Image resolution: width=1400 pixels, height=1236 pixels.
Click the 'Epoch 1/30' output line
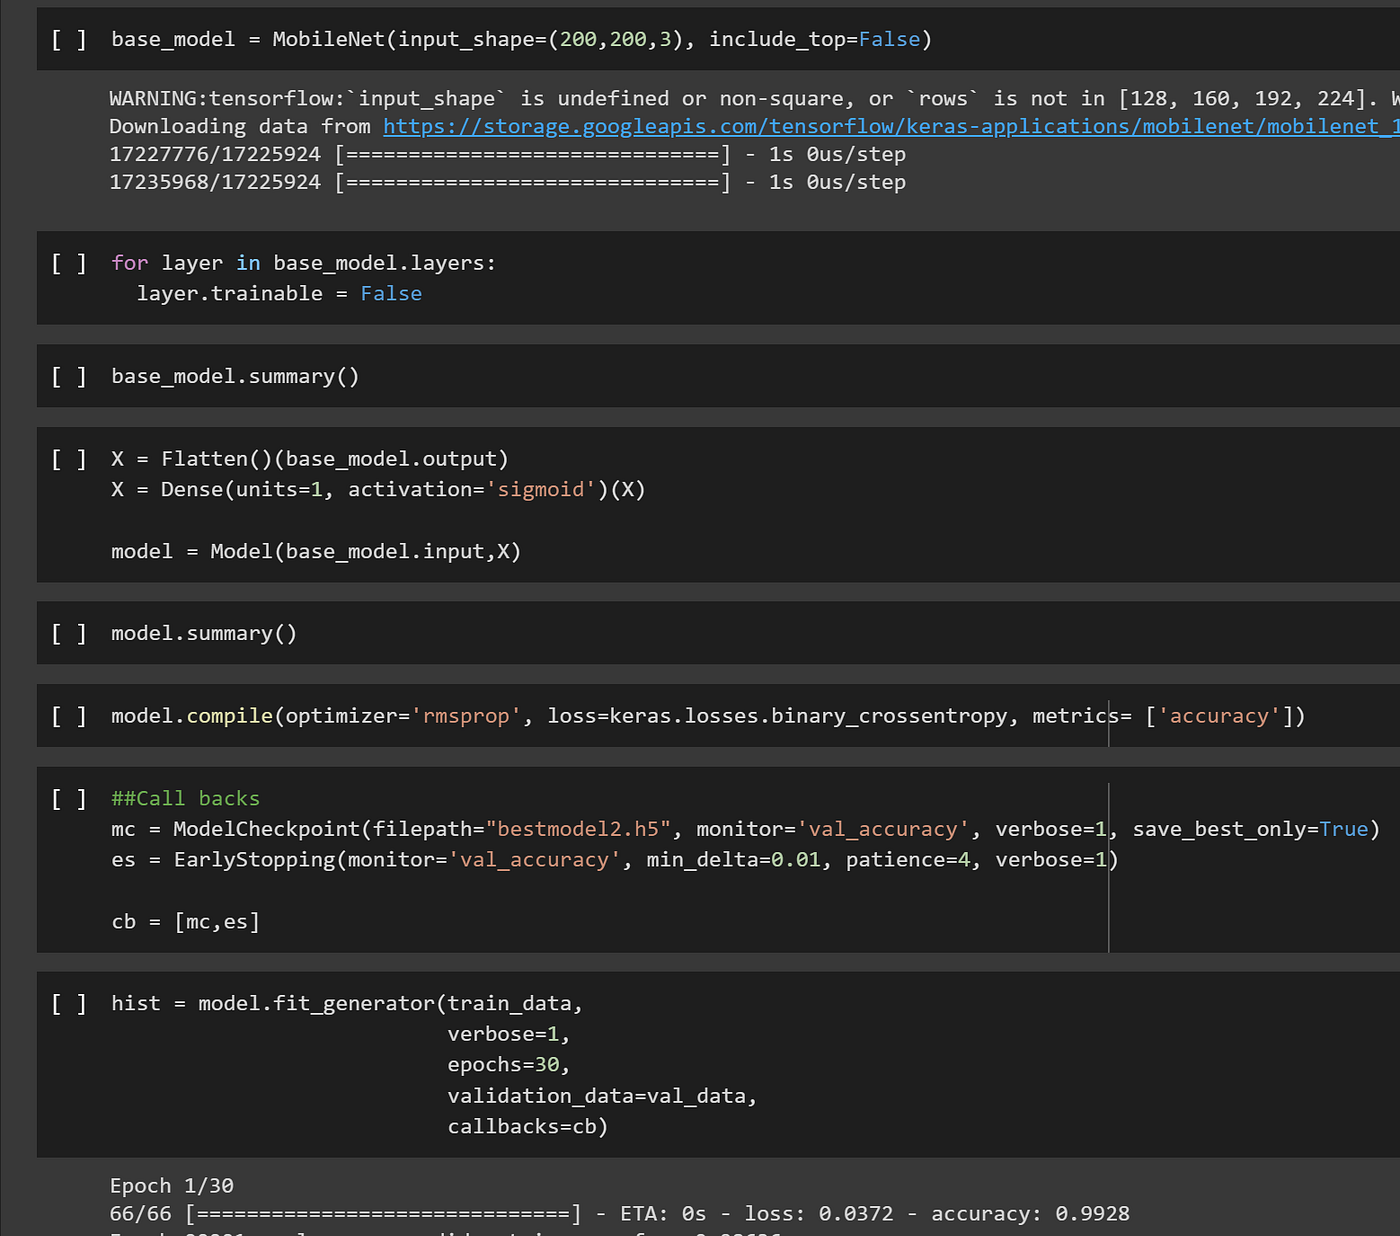point(171,1186)
